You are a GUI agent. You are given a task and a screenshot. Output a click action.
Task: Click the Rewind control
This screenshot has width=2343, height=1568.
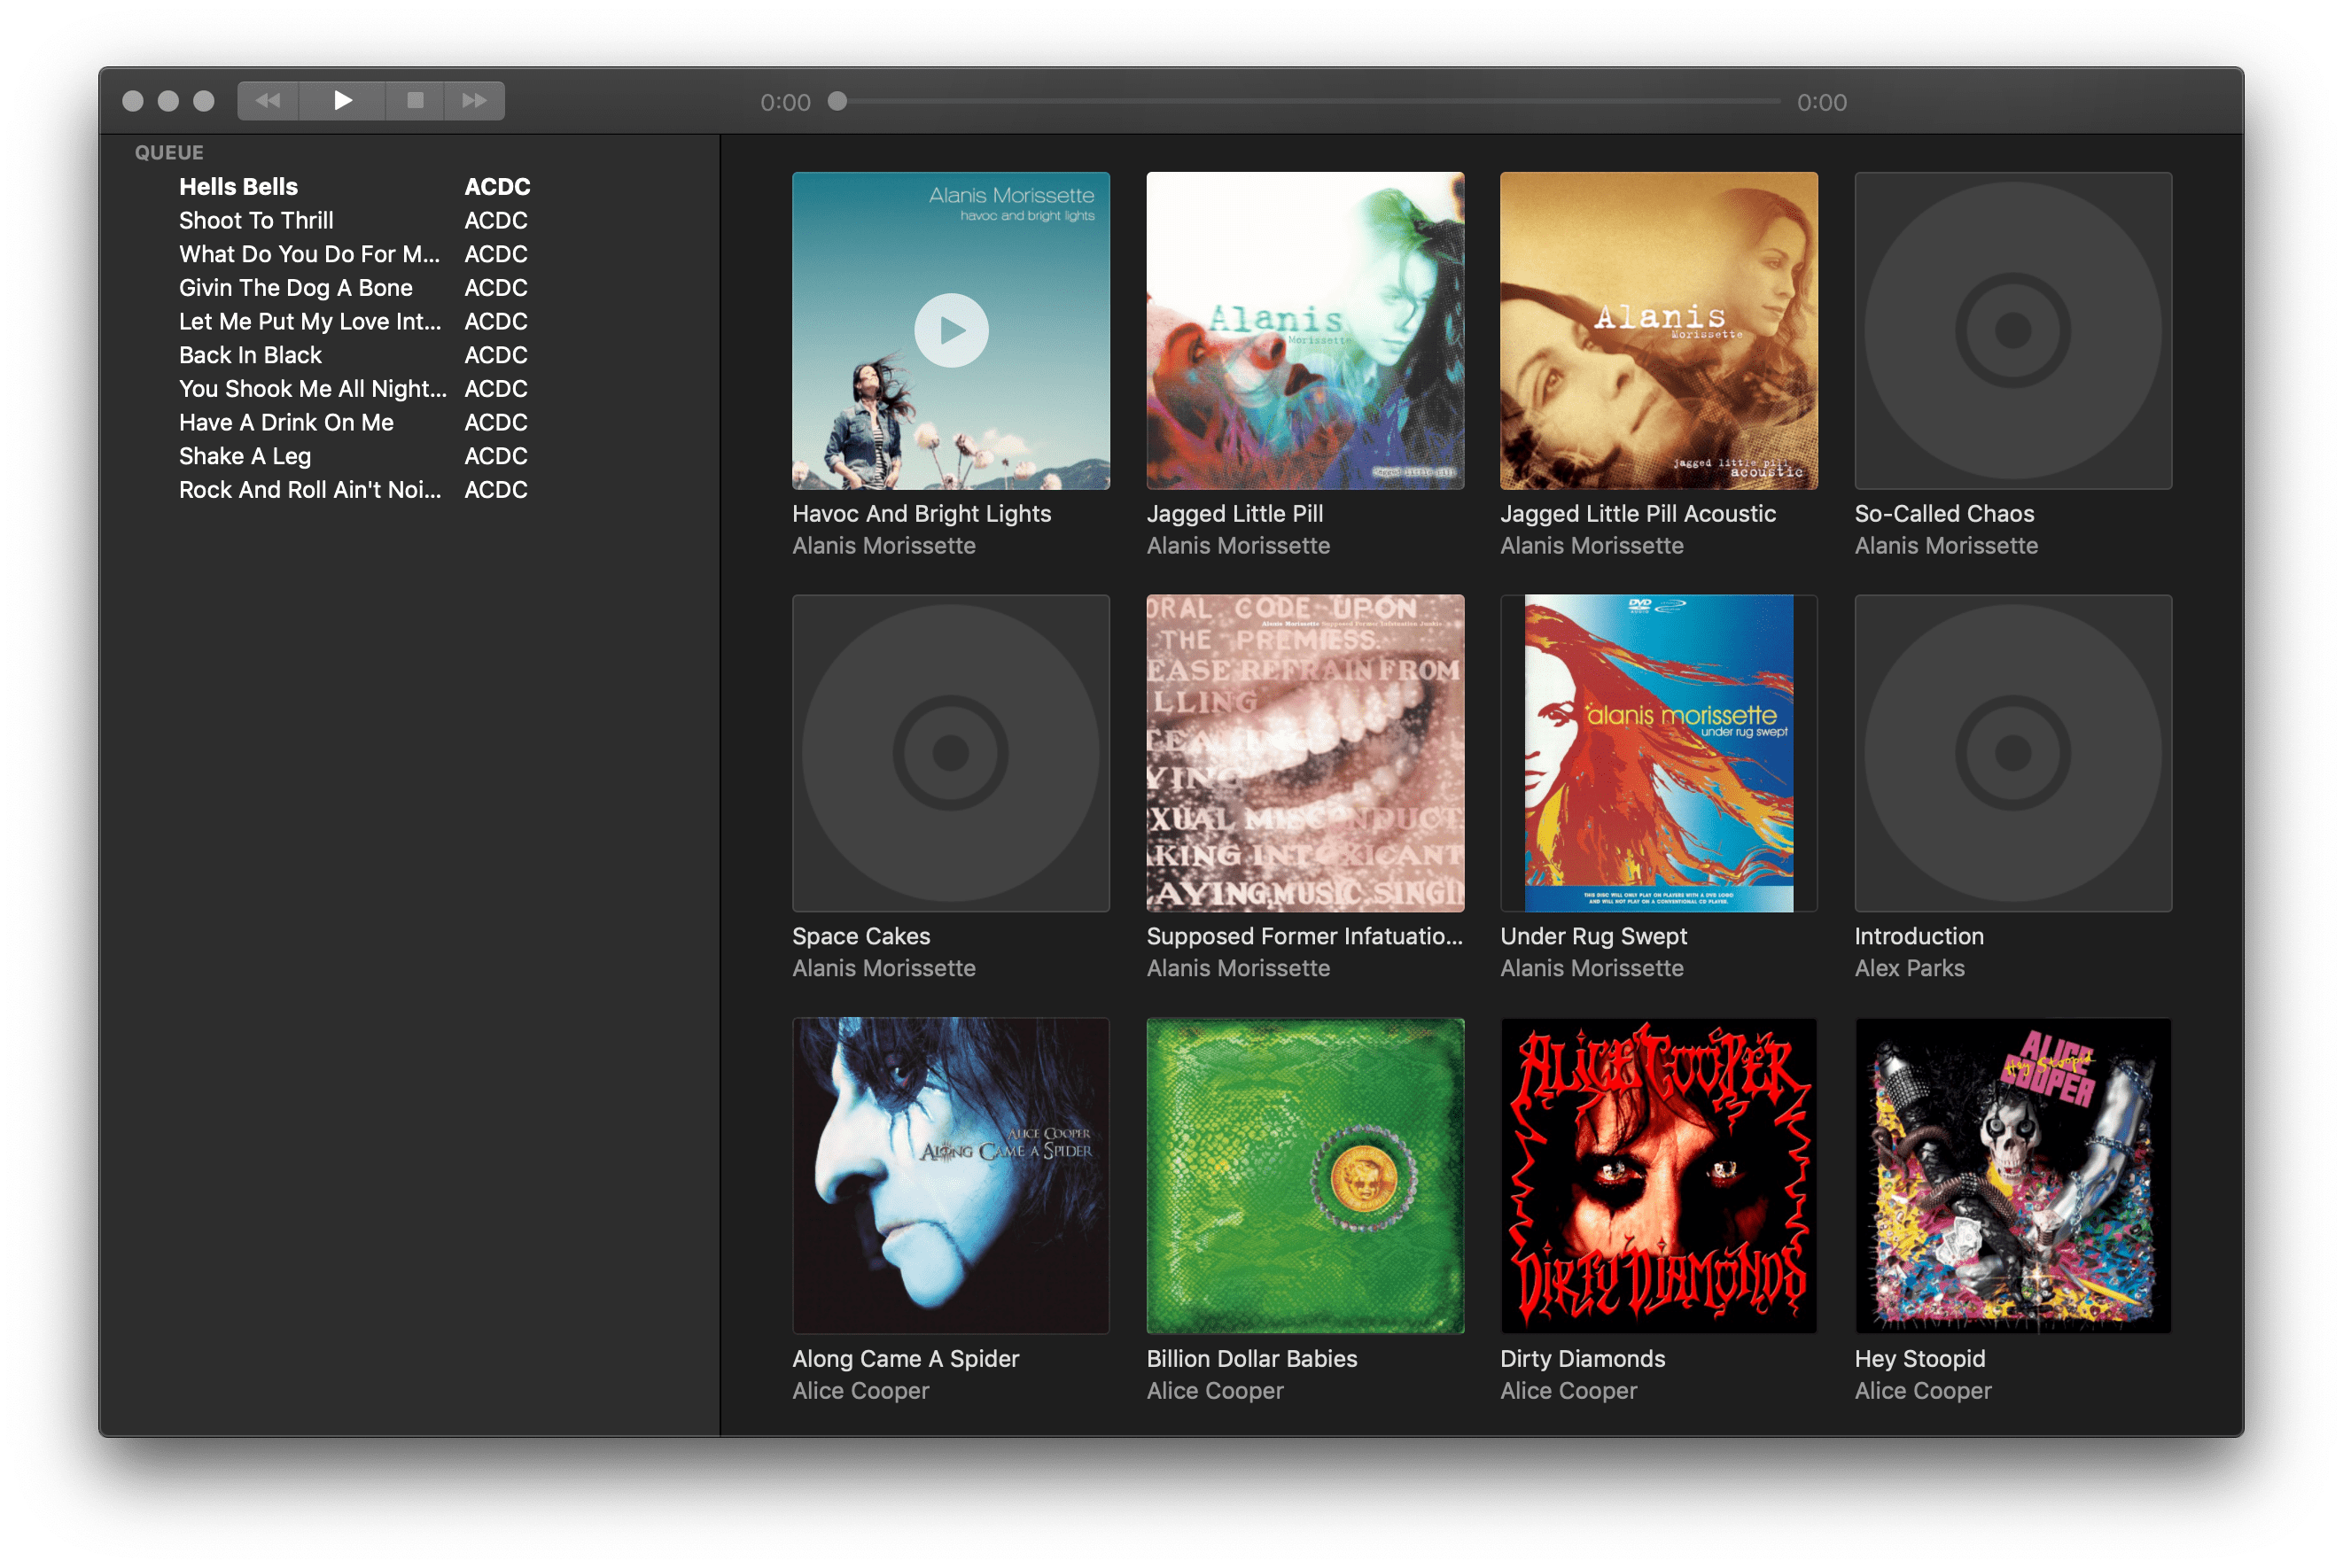click(267, 100)
